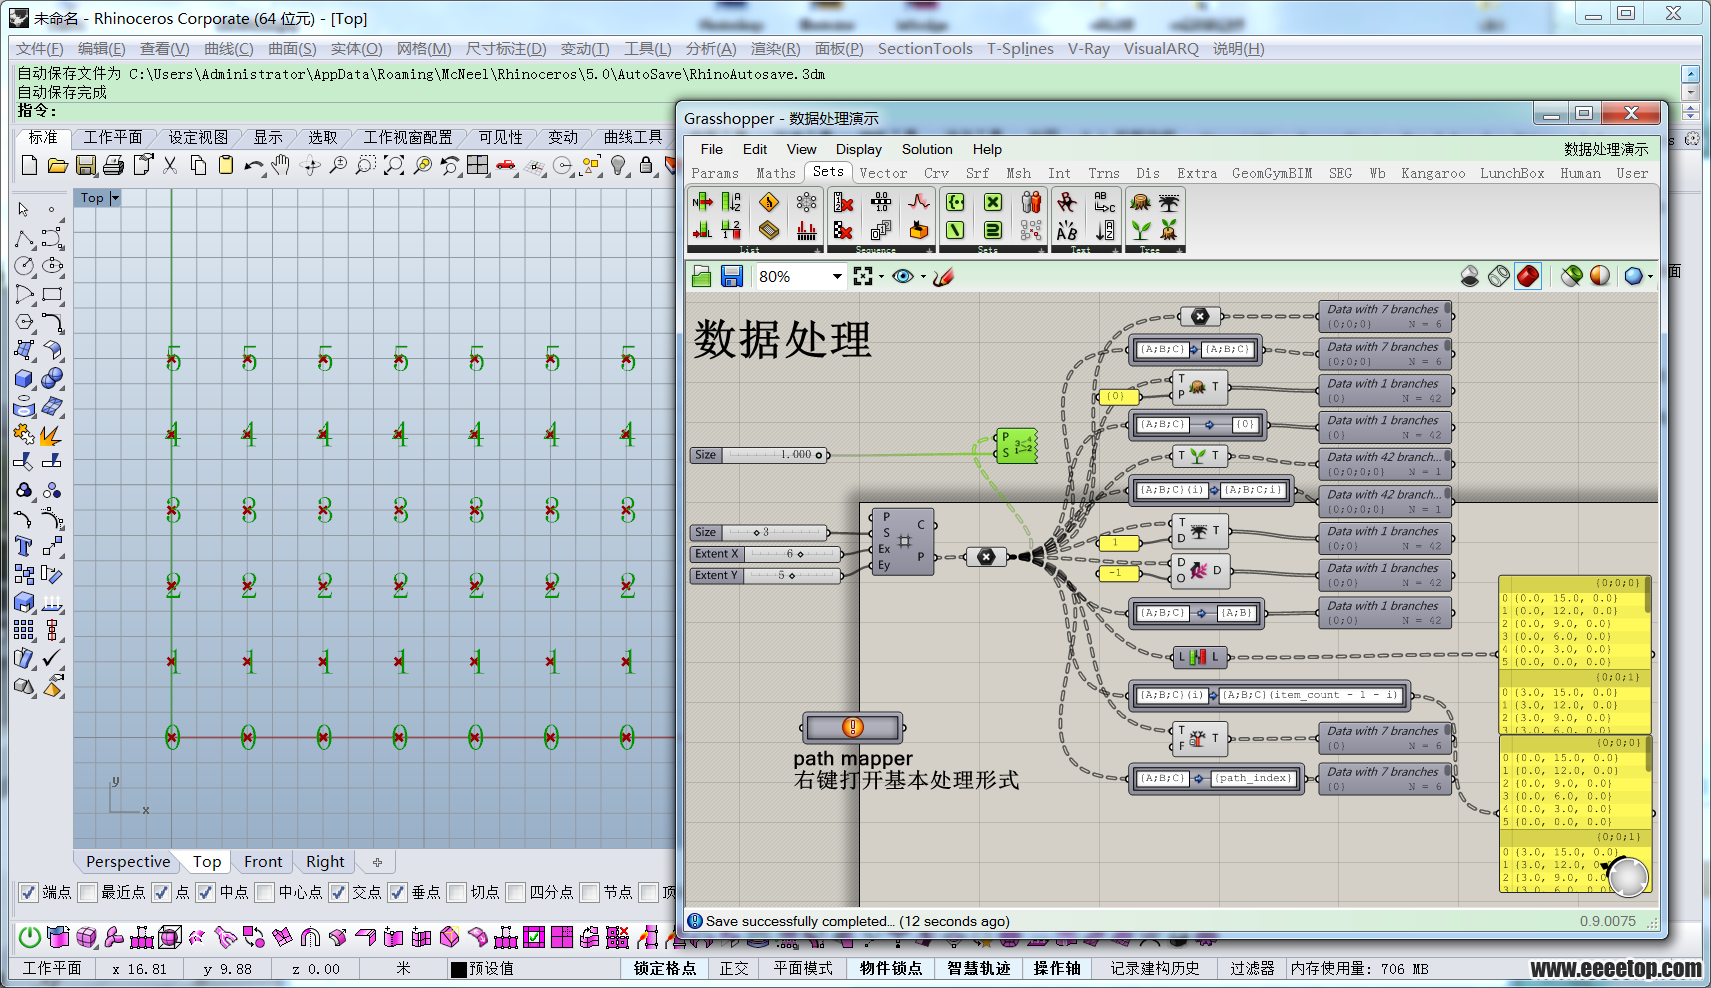Switch to the Front viewport tab
This screenshot has width=1711, height=988.
click(x=263, y=861)
